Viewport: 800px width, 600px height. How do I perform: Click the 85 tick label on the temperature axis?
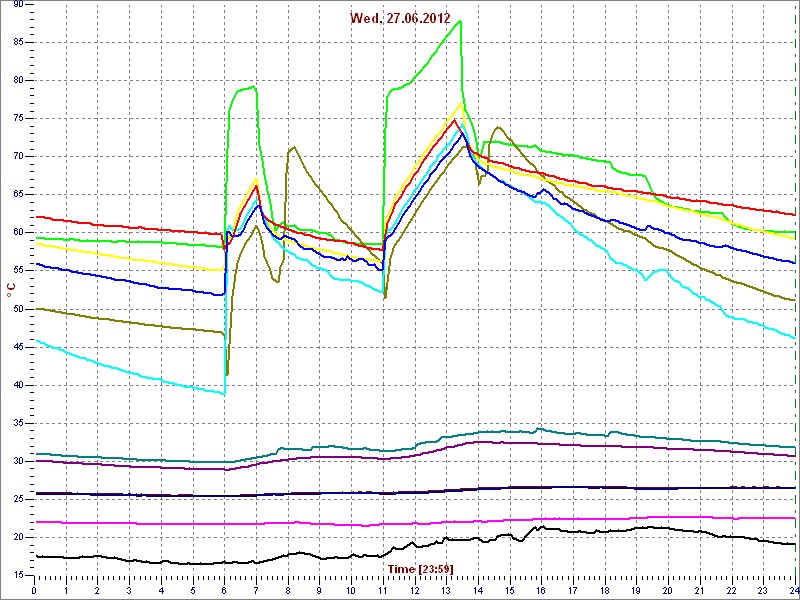[x=18, y=42]
